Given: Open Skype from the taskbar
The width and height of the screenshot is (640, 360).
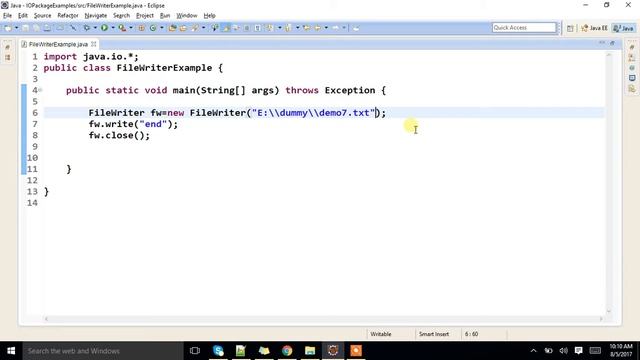Looking at the screenshot, I should (x=218, y=351).
